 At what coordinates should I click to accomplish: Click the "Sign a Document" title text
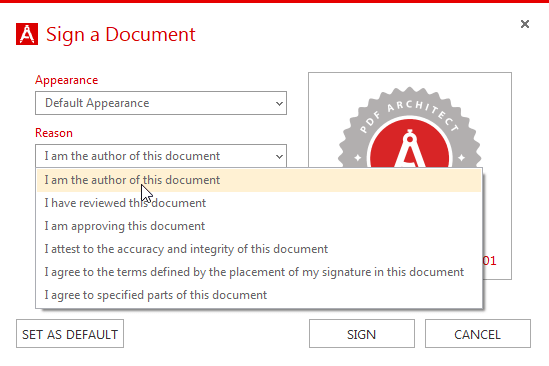[x=121, y=34]
